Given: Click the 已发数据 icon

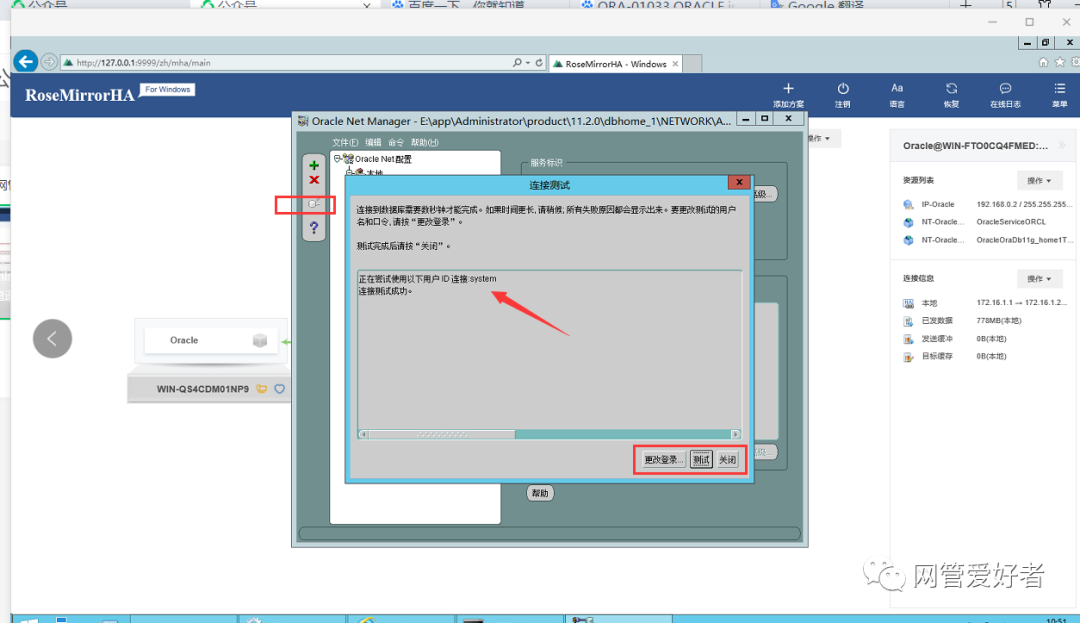Looking at the screenshot, I should point(908,321).
